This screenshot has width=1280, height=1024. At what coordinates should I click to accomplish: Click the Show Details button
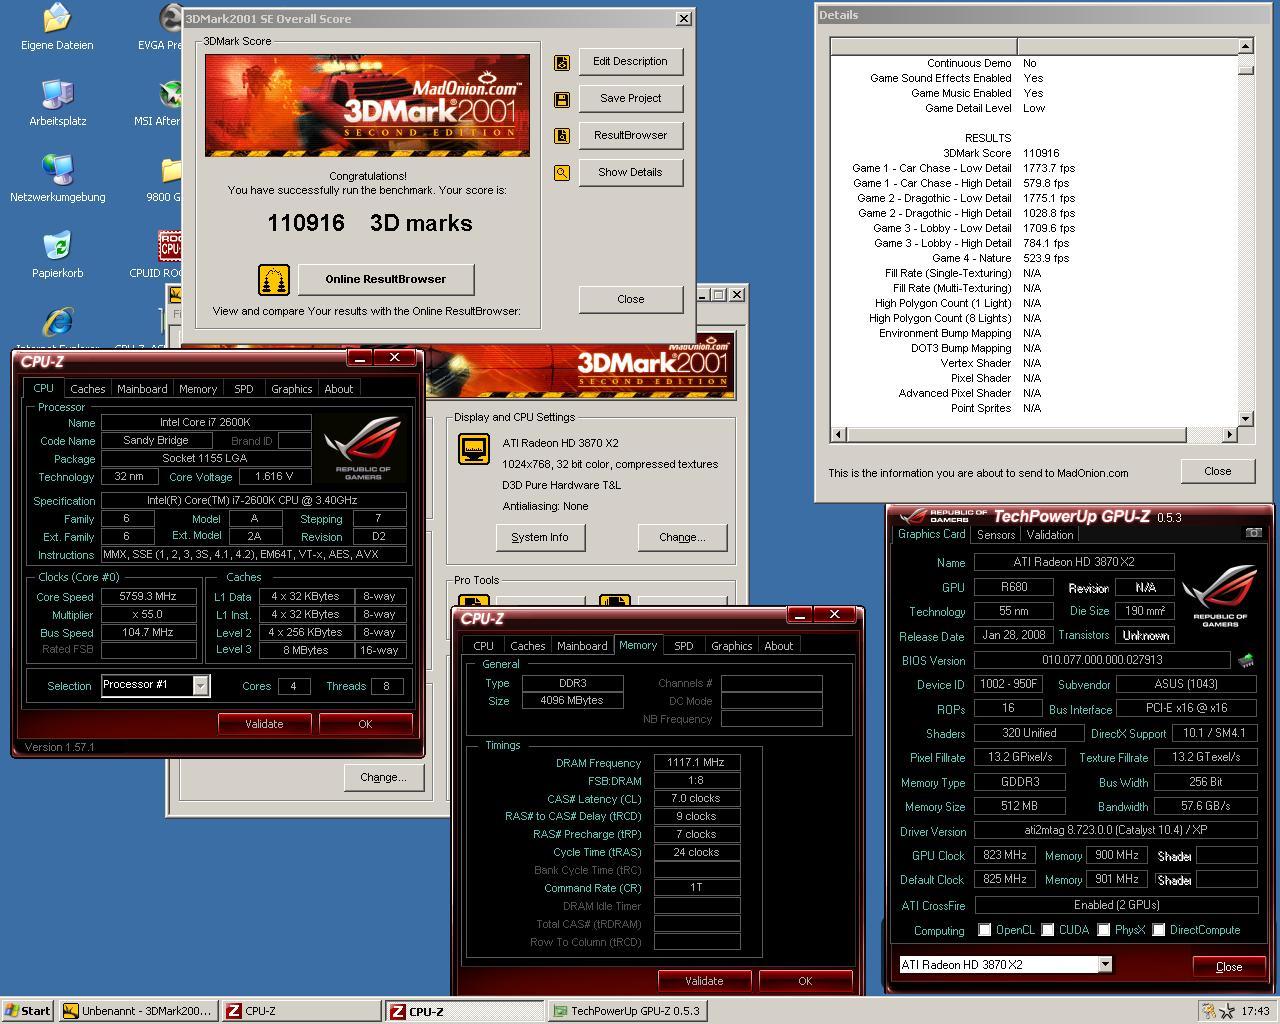630,173
